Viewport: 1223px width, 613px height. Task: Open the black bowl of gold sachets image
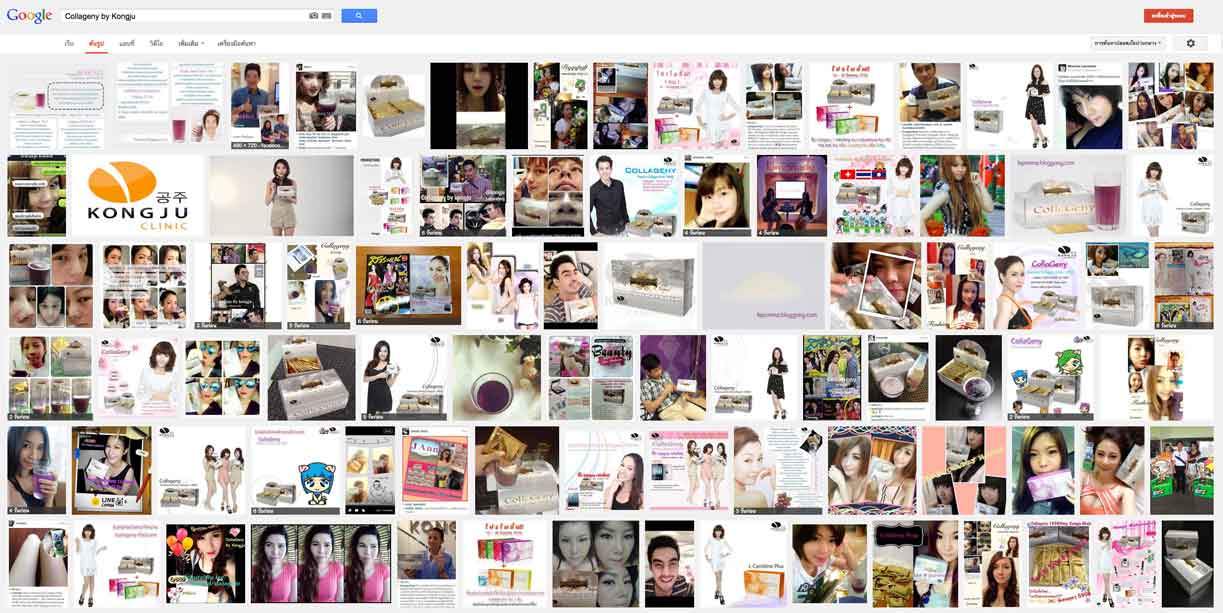968,378
